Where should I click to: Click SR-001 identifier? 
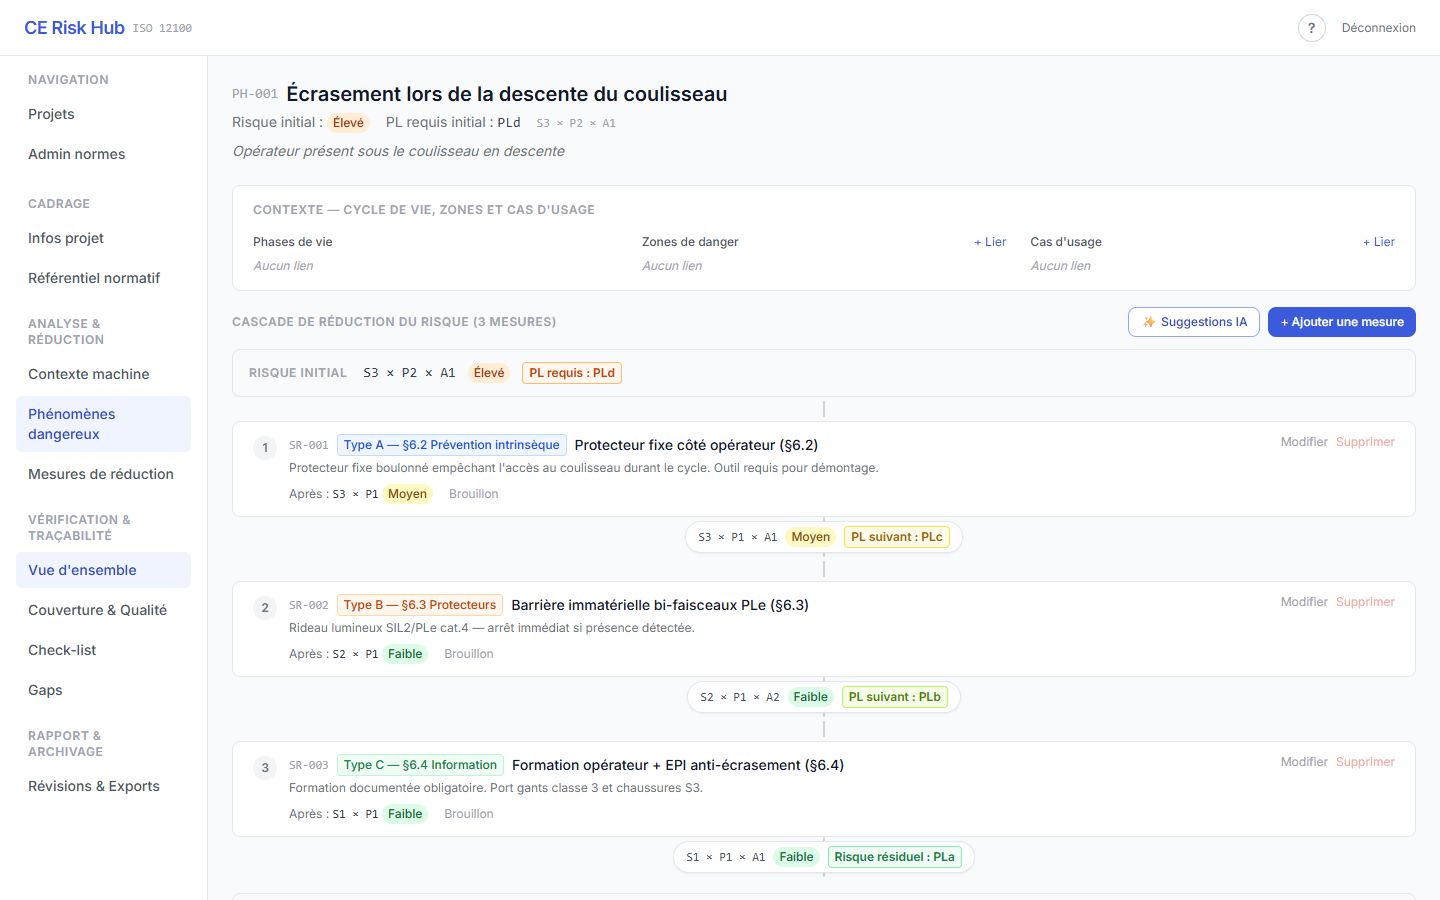coord(309,446)
